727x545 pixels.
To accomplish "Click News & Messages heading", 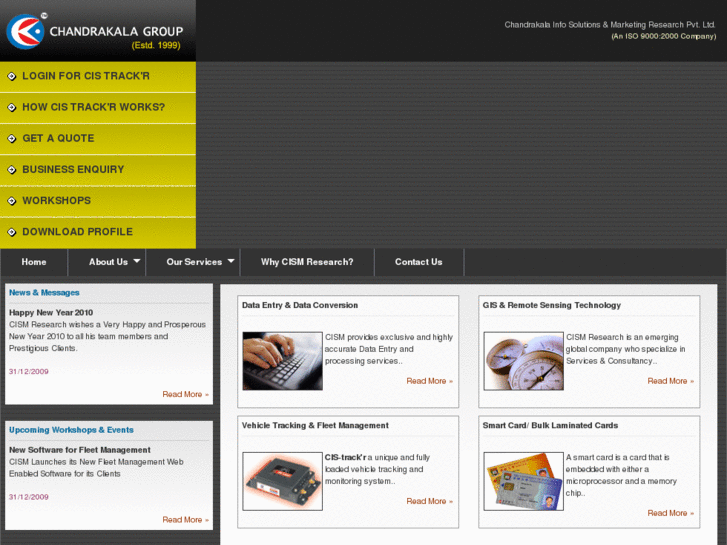I will [x=44, y=293].
